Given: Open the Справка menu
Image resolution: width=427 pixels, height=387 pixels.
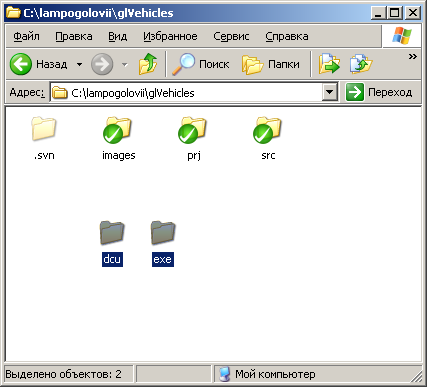Looking at the screenshot, I should point(287,36).
